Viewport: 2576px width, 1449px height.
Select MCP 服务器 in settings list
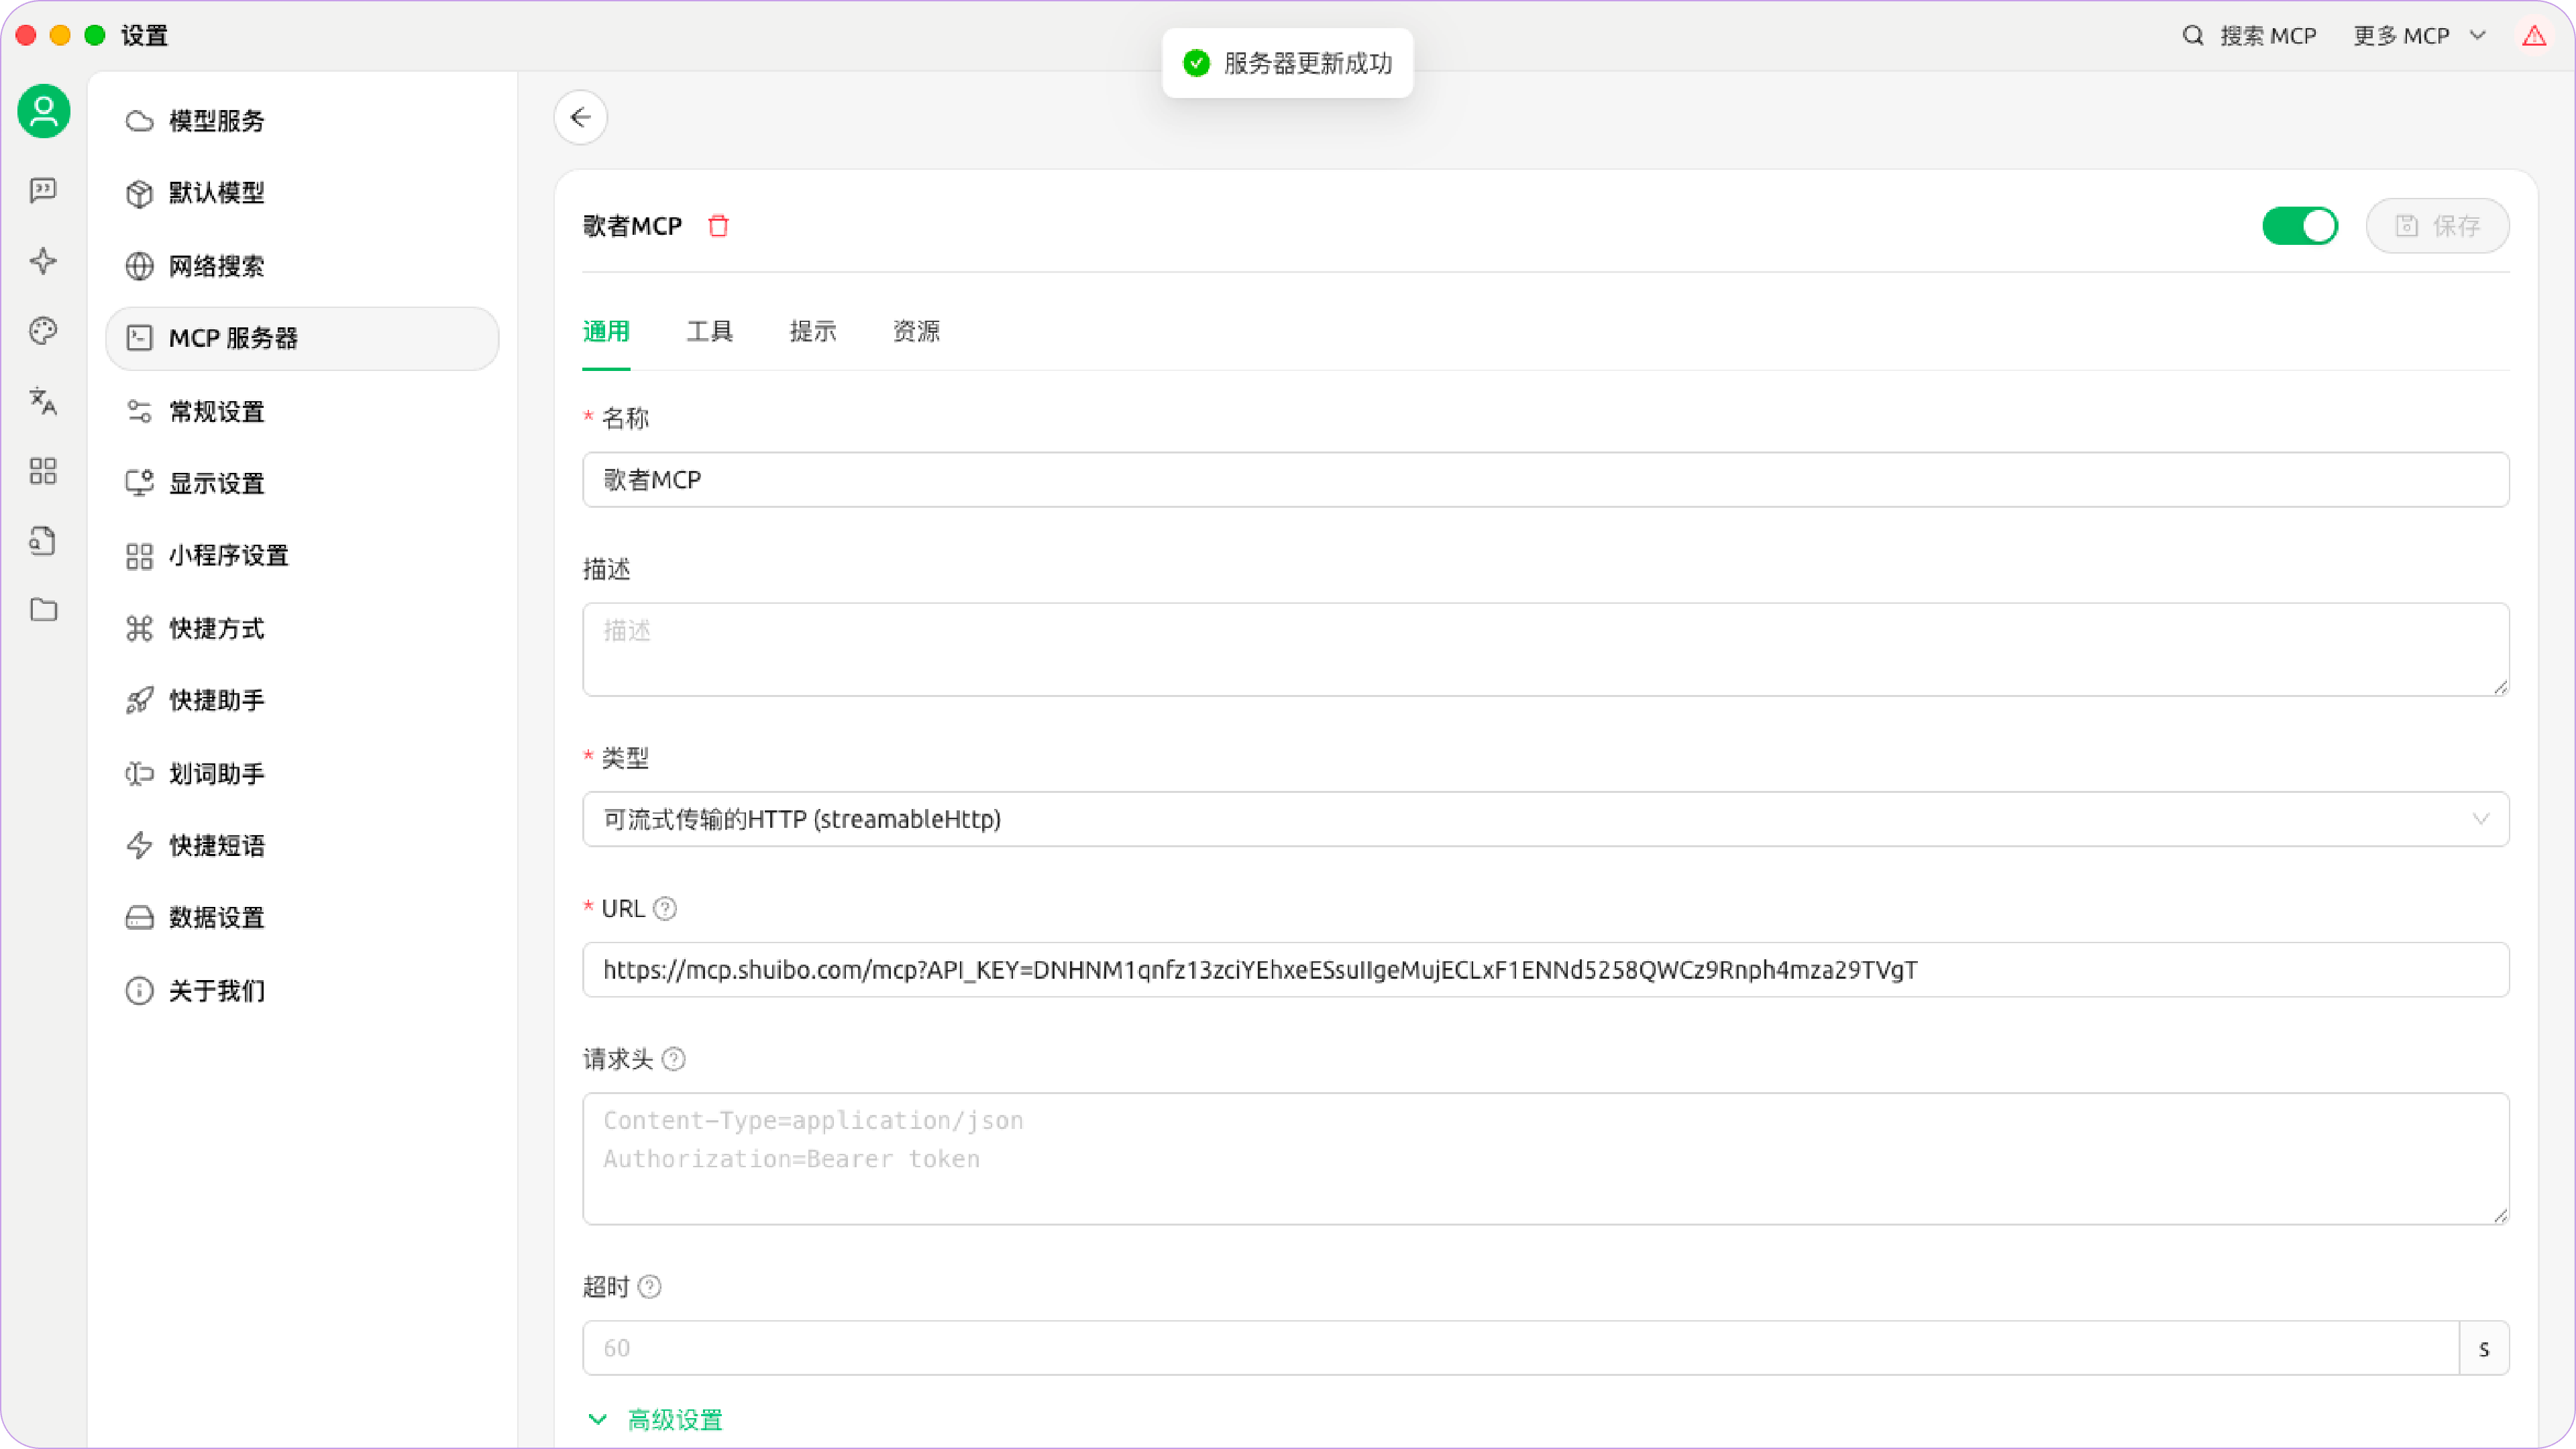pos(302,338)
